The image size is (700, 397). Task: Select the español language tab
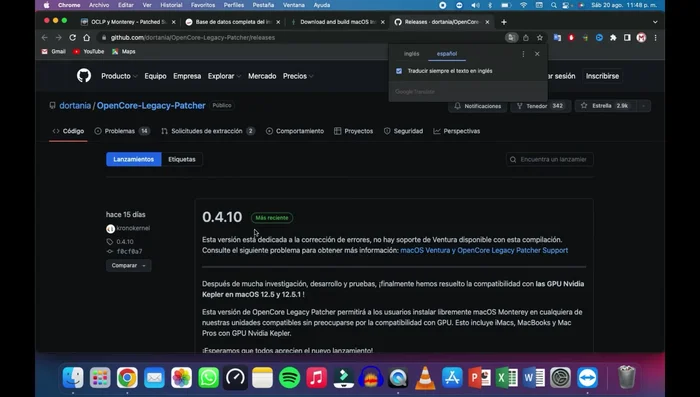[x=447, y=54]
